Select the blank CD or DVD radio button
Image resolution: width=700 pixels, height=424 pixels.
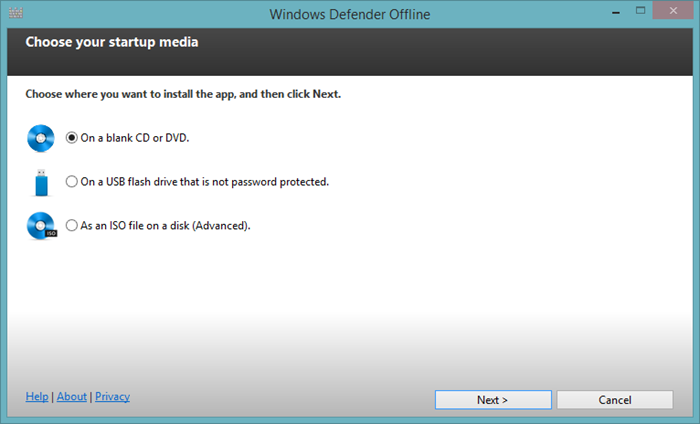point(71,137)
